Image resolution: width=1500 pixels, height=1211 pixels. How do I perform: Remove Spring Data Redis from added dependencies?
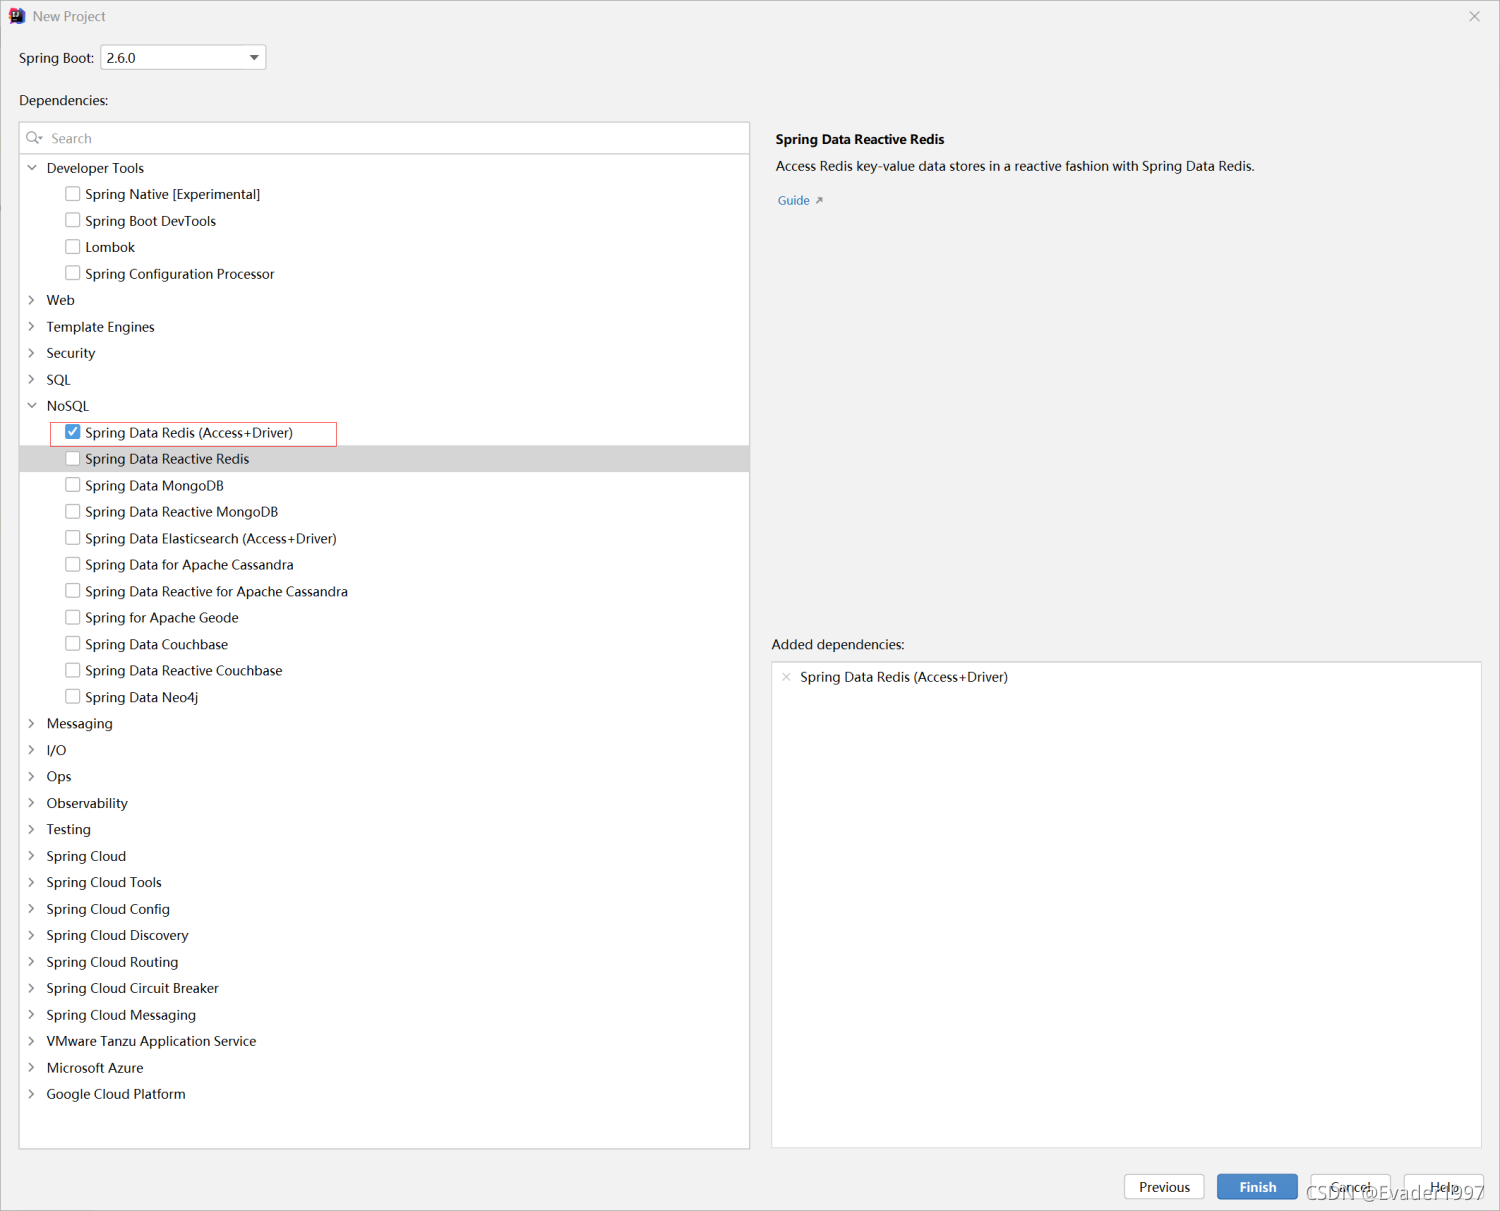click(787, 677)
